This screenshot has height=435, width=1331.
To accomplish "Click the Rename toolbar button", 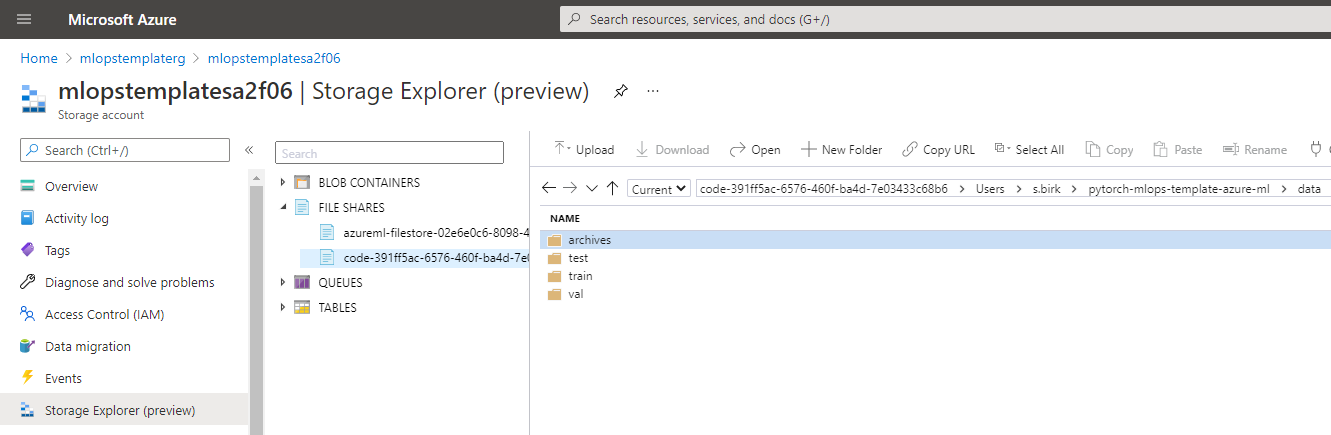I will click(1254, 149).
